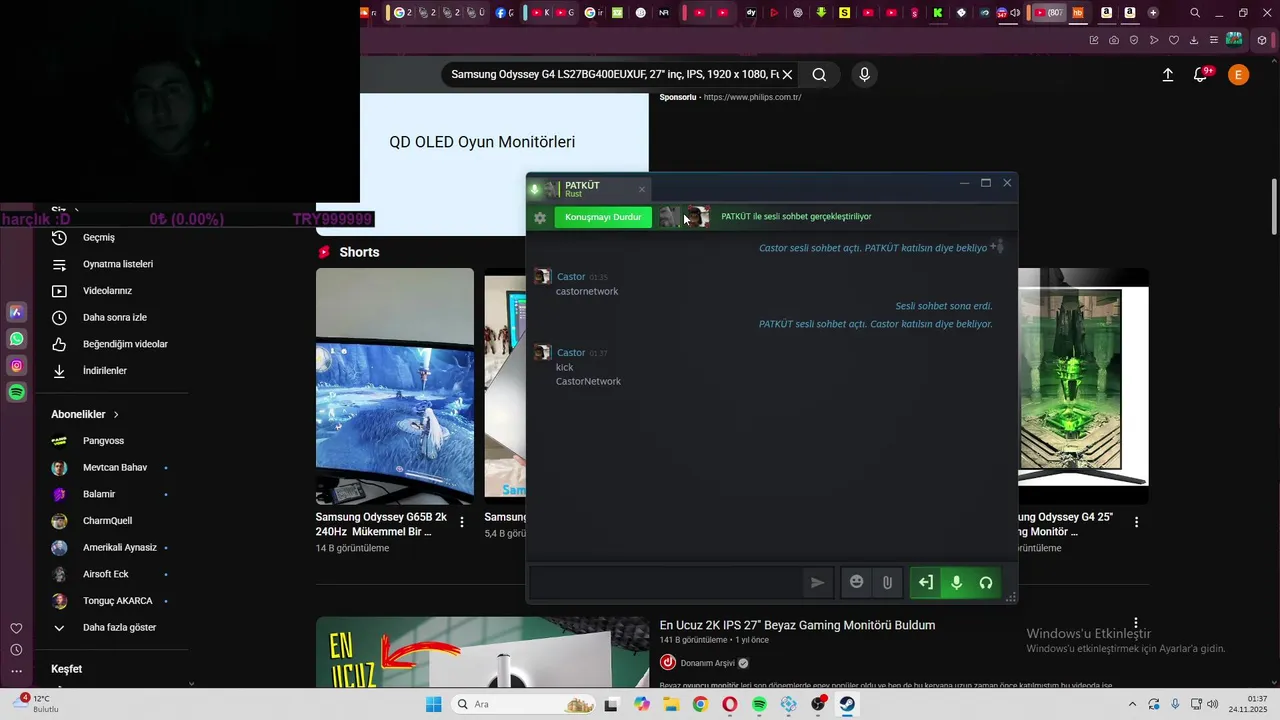Send the chat message with arrow icon

coord(817,583)
